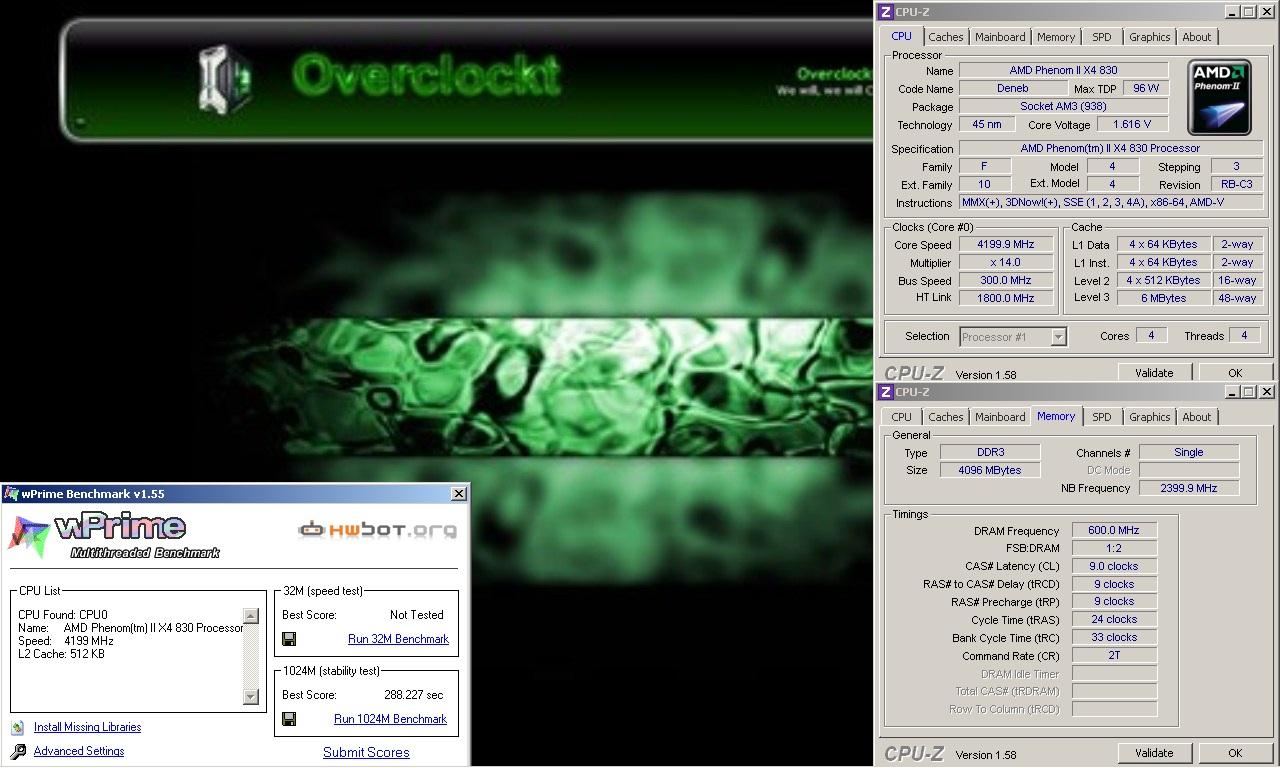Open Advanced Settings link
Image resolution: width=1280 pixels, height=768 pixels.
[x=79, y=751]
